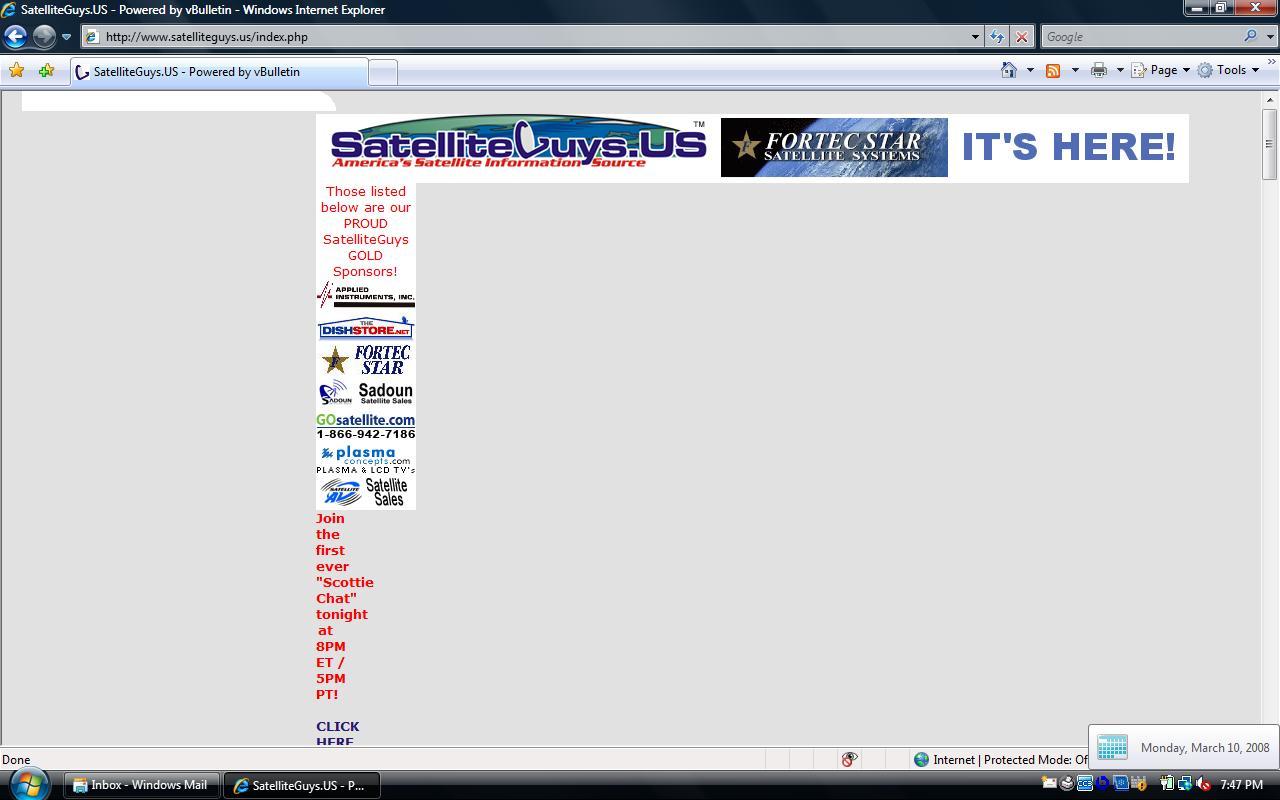This screenshot has width=1280, height=800.
Task: Refresh the page with the Refresh icon
Action: 997,37
